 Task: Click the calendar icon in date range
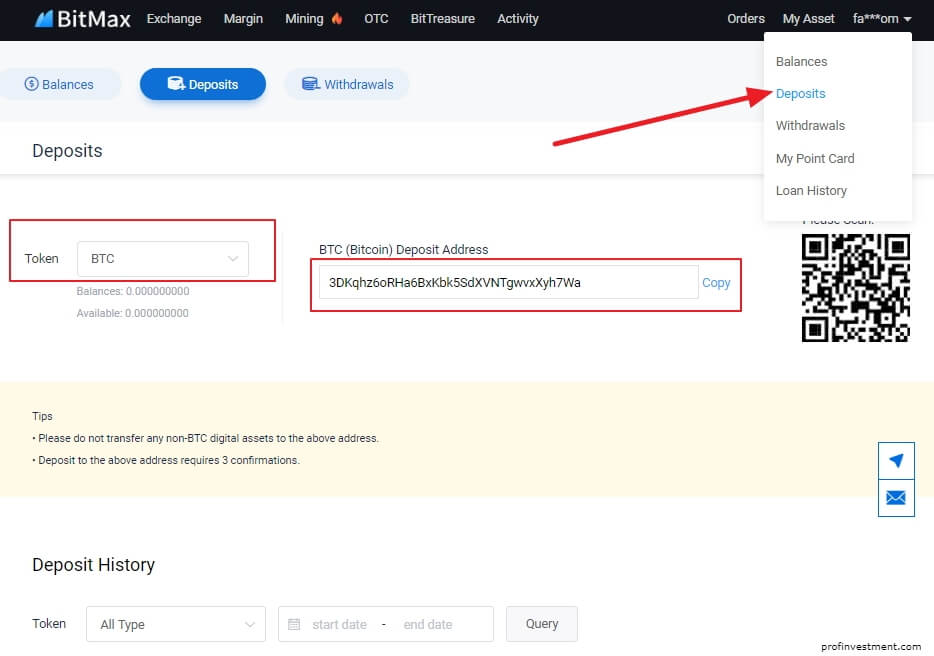point(294,624)
